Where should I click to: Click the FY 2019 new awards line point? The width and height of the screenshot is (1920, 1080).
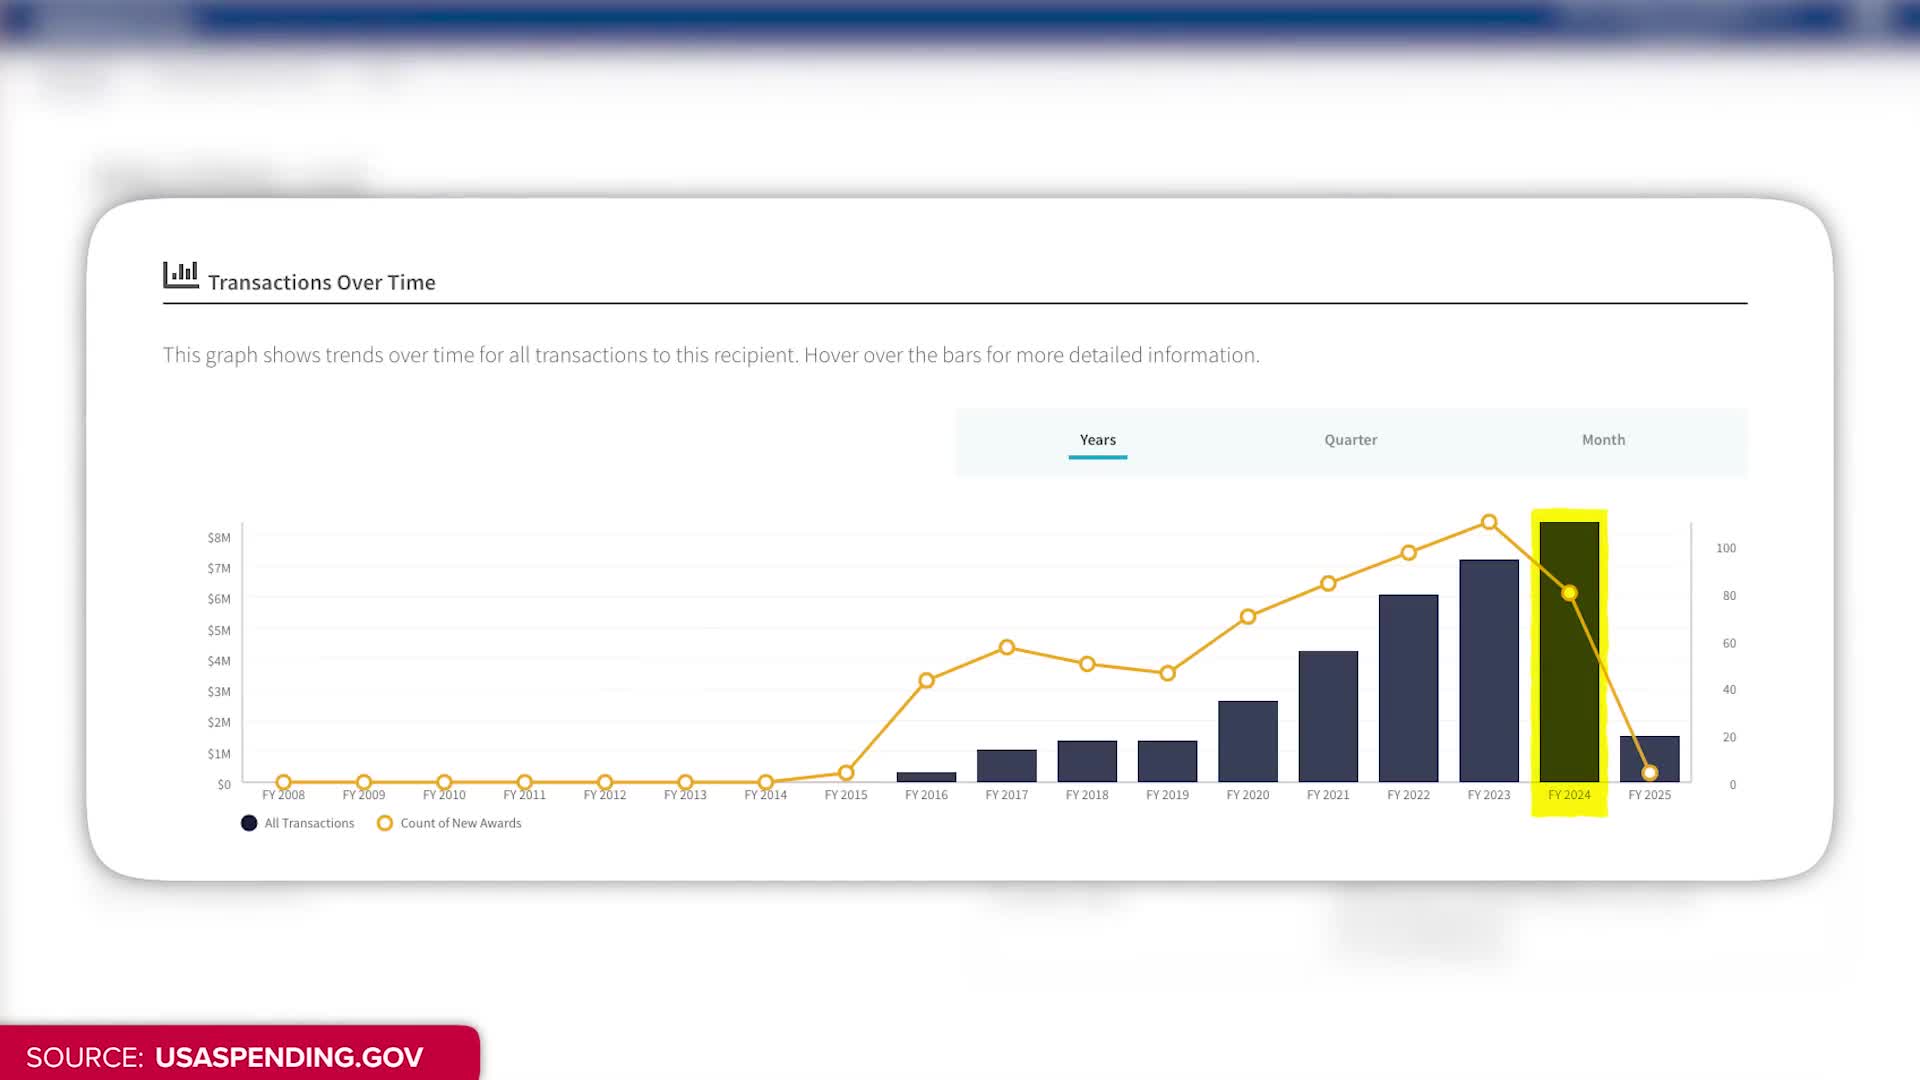1167,673
